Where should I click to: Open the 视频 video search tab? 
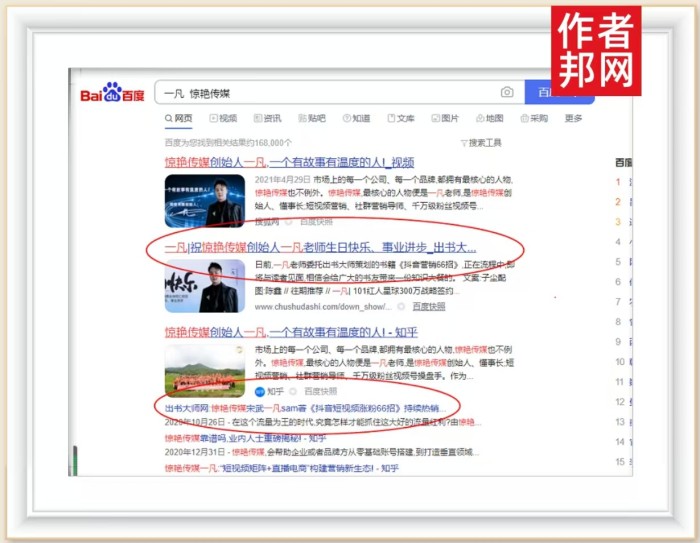(x=223, y=118)
